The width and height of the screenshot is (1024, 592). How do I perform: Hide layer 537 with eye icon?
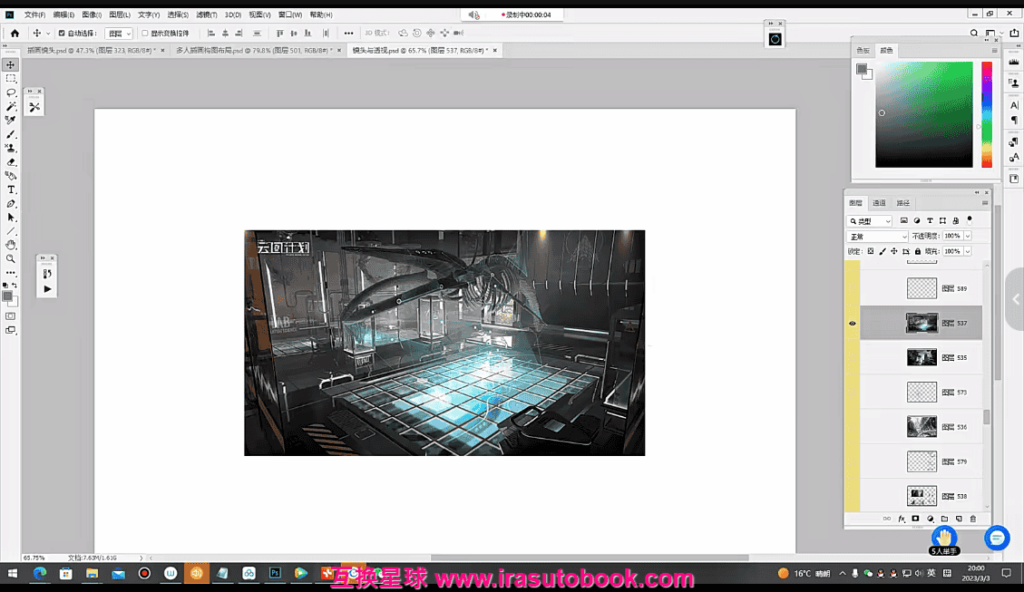coord(852,323)
